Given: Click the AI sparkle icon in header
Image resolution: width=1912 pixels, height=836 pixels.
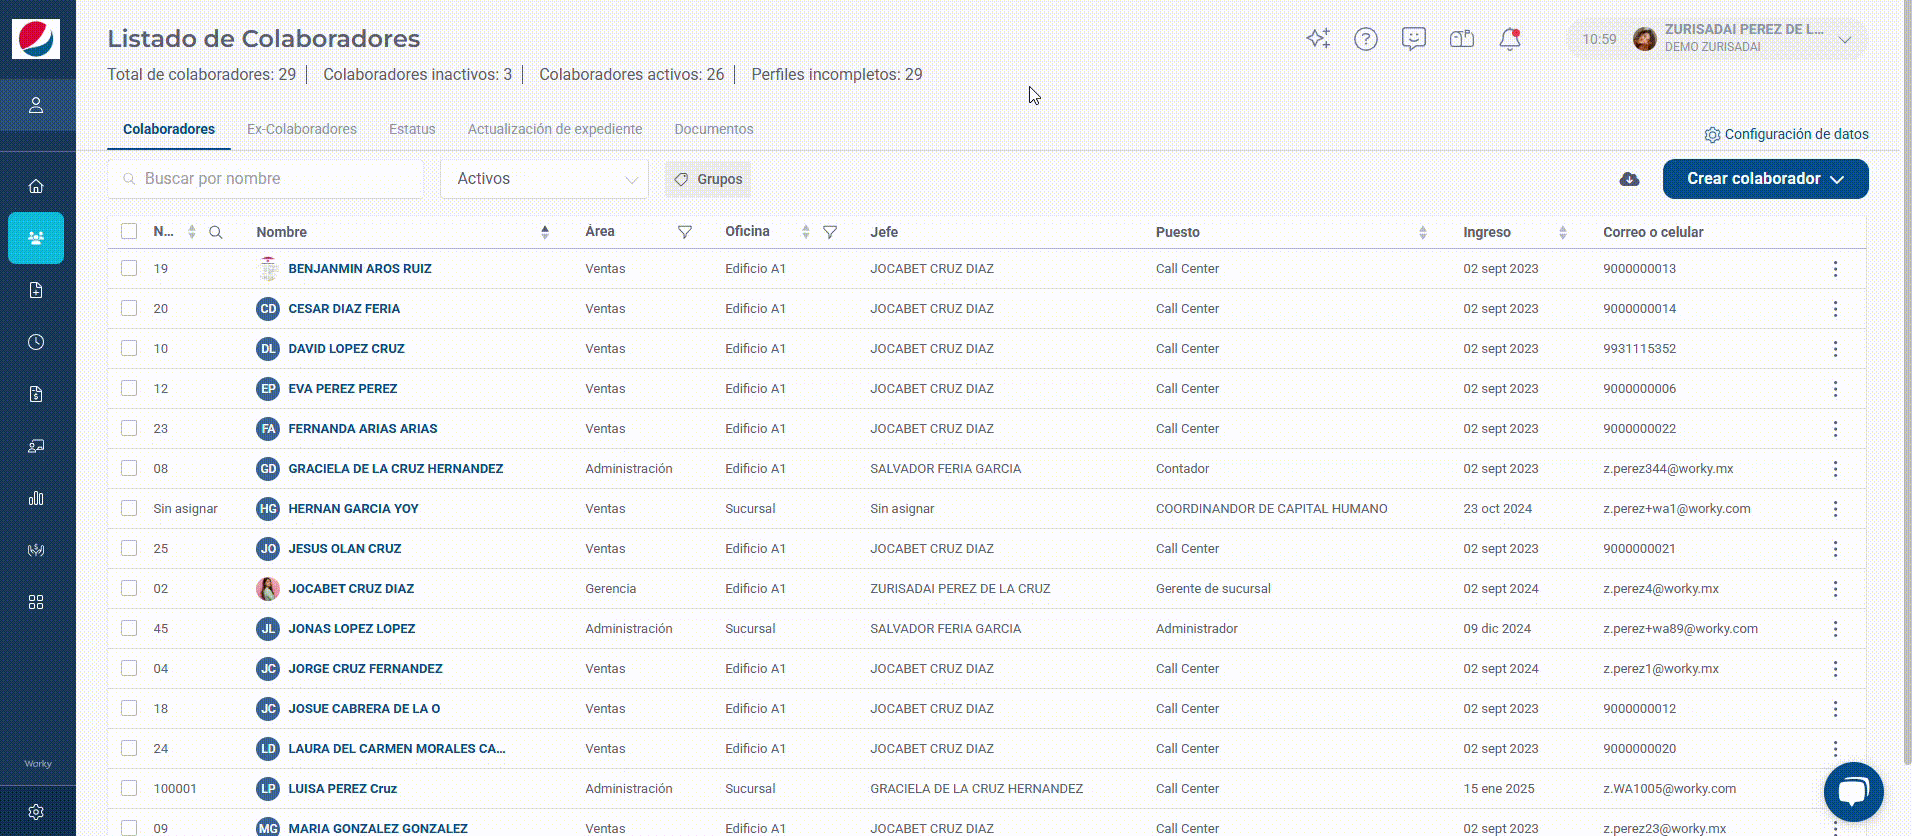Looking at the screenshot, I should (x=1318, y=39).
